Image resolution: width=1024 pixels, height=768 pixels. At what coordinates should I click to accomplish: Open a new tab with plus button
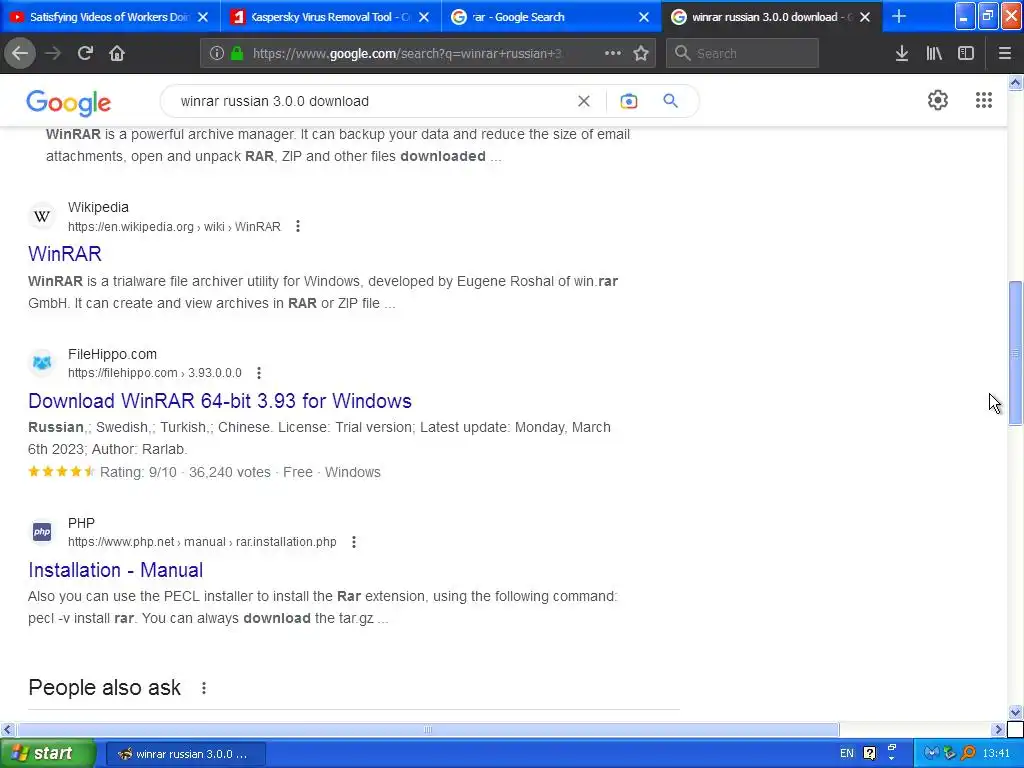pyautogui.click(x=899, y=16)
